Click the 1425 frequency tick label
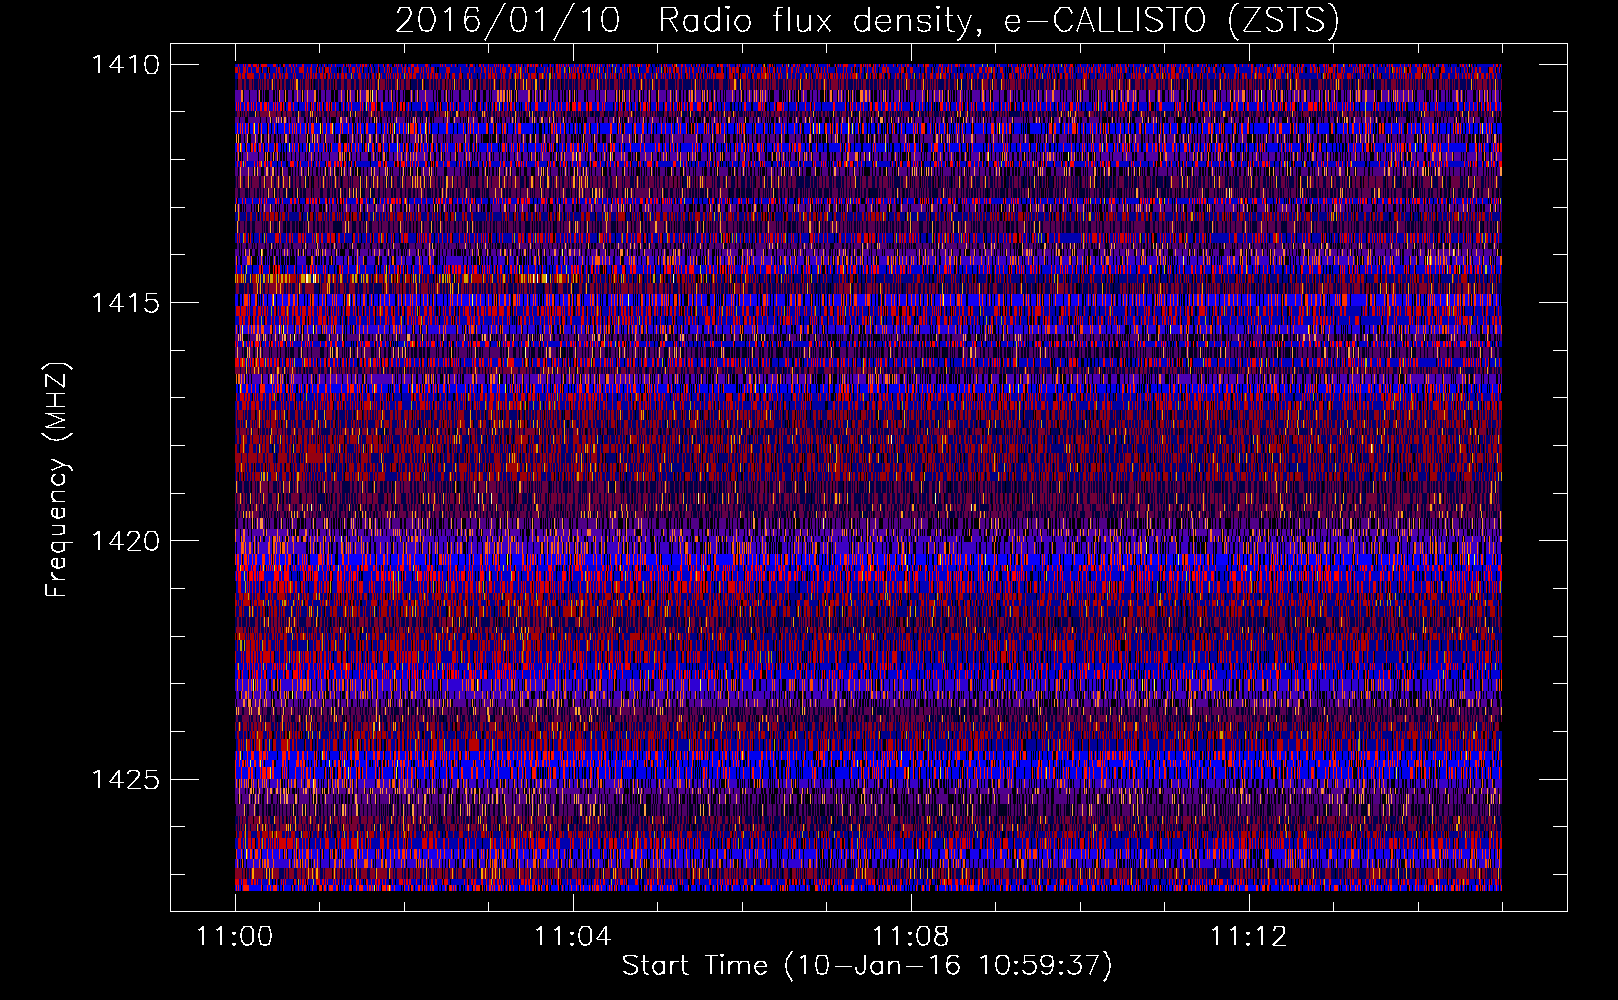 click(126, 779)
